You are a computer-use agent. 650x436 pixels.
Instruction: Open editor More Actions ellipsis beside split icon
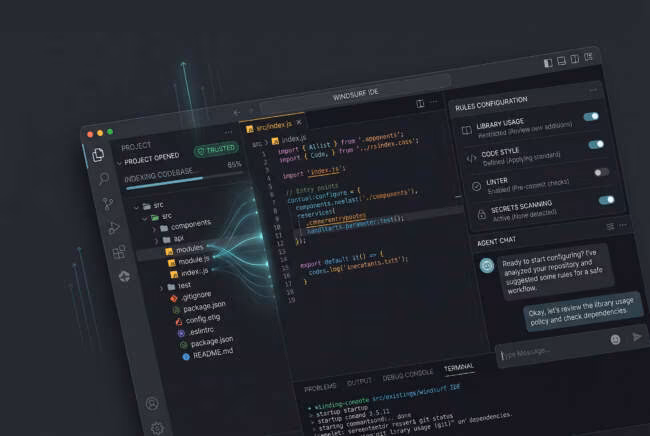(434, 101)
